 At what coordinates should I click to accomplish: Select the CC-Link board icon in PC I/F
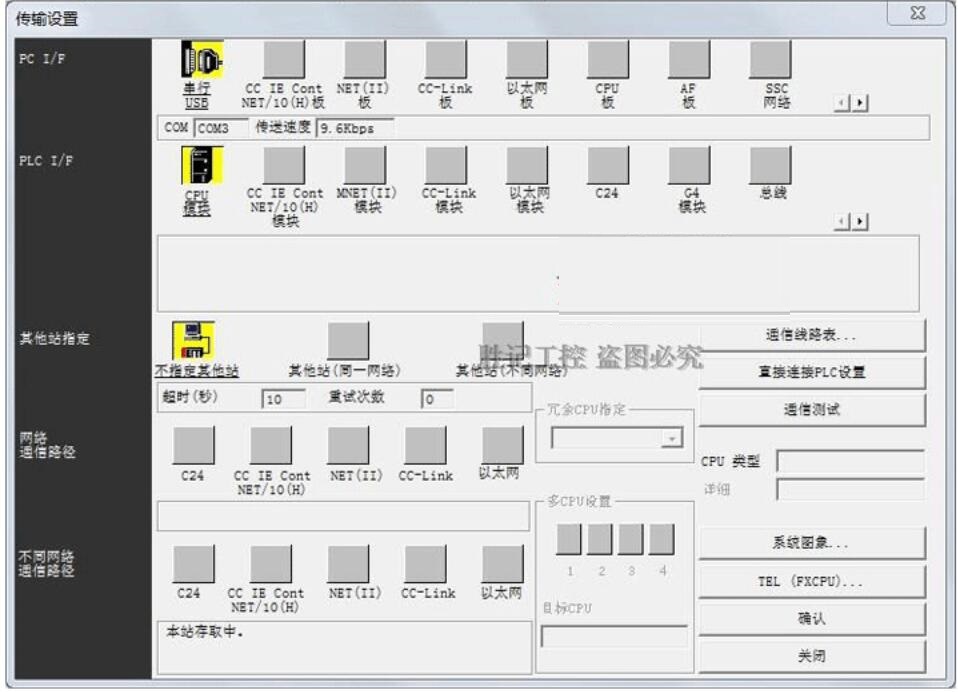(x=446, y=59)
